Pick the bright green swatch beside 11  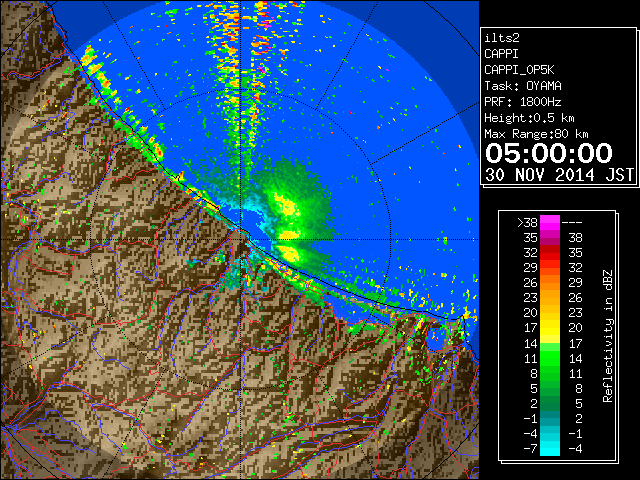550,358
